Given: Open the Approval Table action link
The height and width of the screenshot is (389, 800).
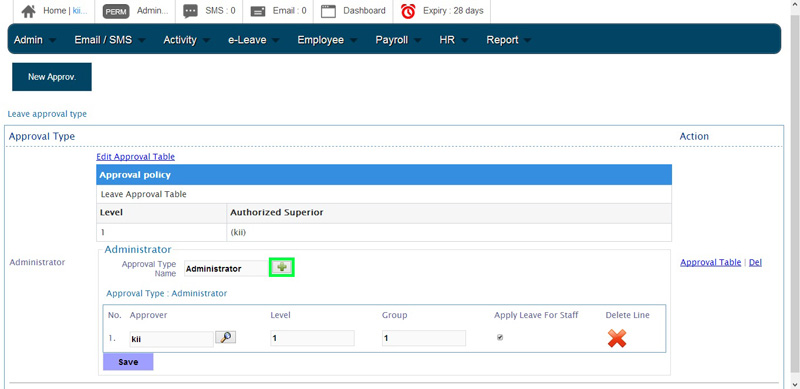Looking at the screenshot, I should pos(711,262).
